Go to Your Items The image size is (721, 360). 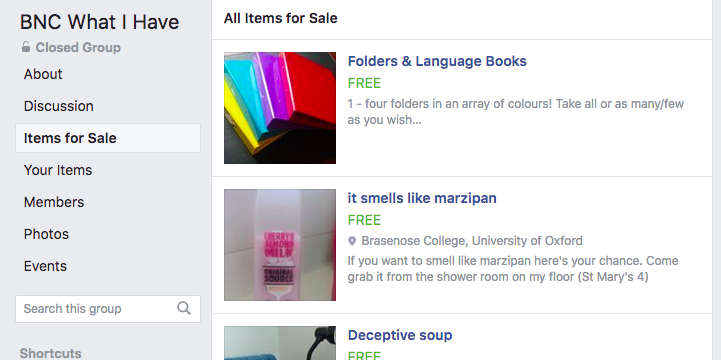point(58,170)
